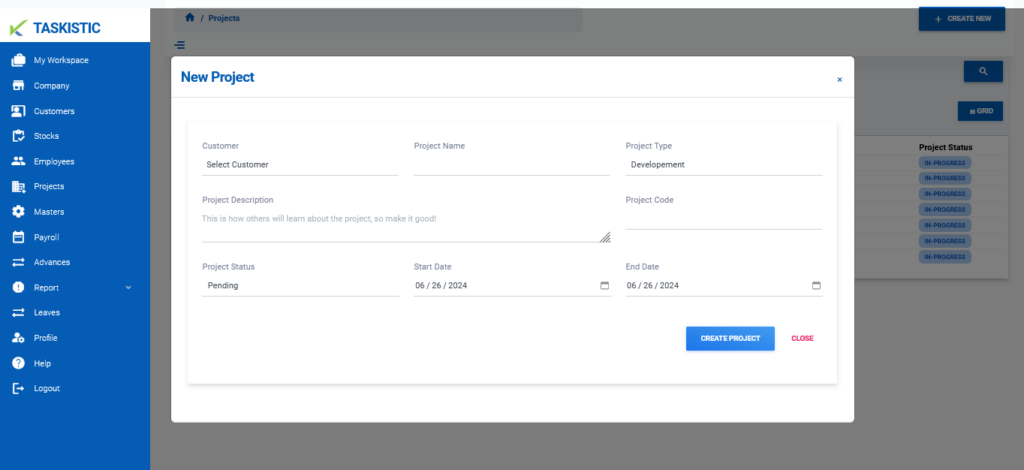Go to Leaves in sidebar menu
Image resolution: width=1024 pixels, height=470 pixels.
(x=46, y=313)
